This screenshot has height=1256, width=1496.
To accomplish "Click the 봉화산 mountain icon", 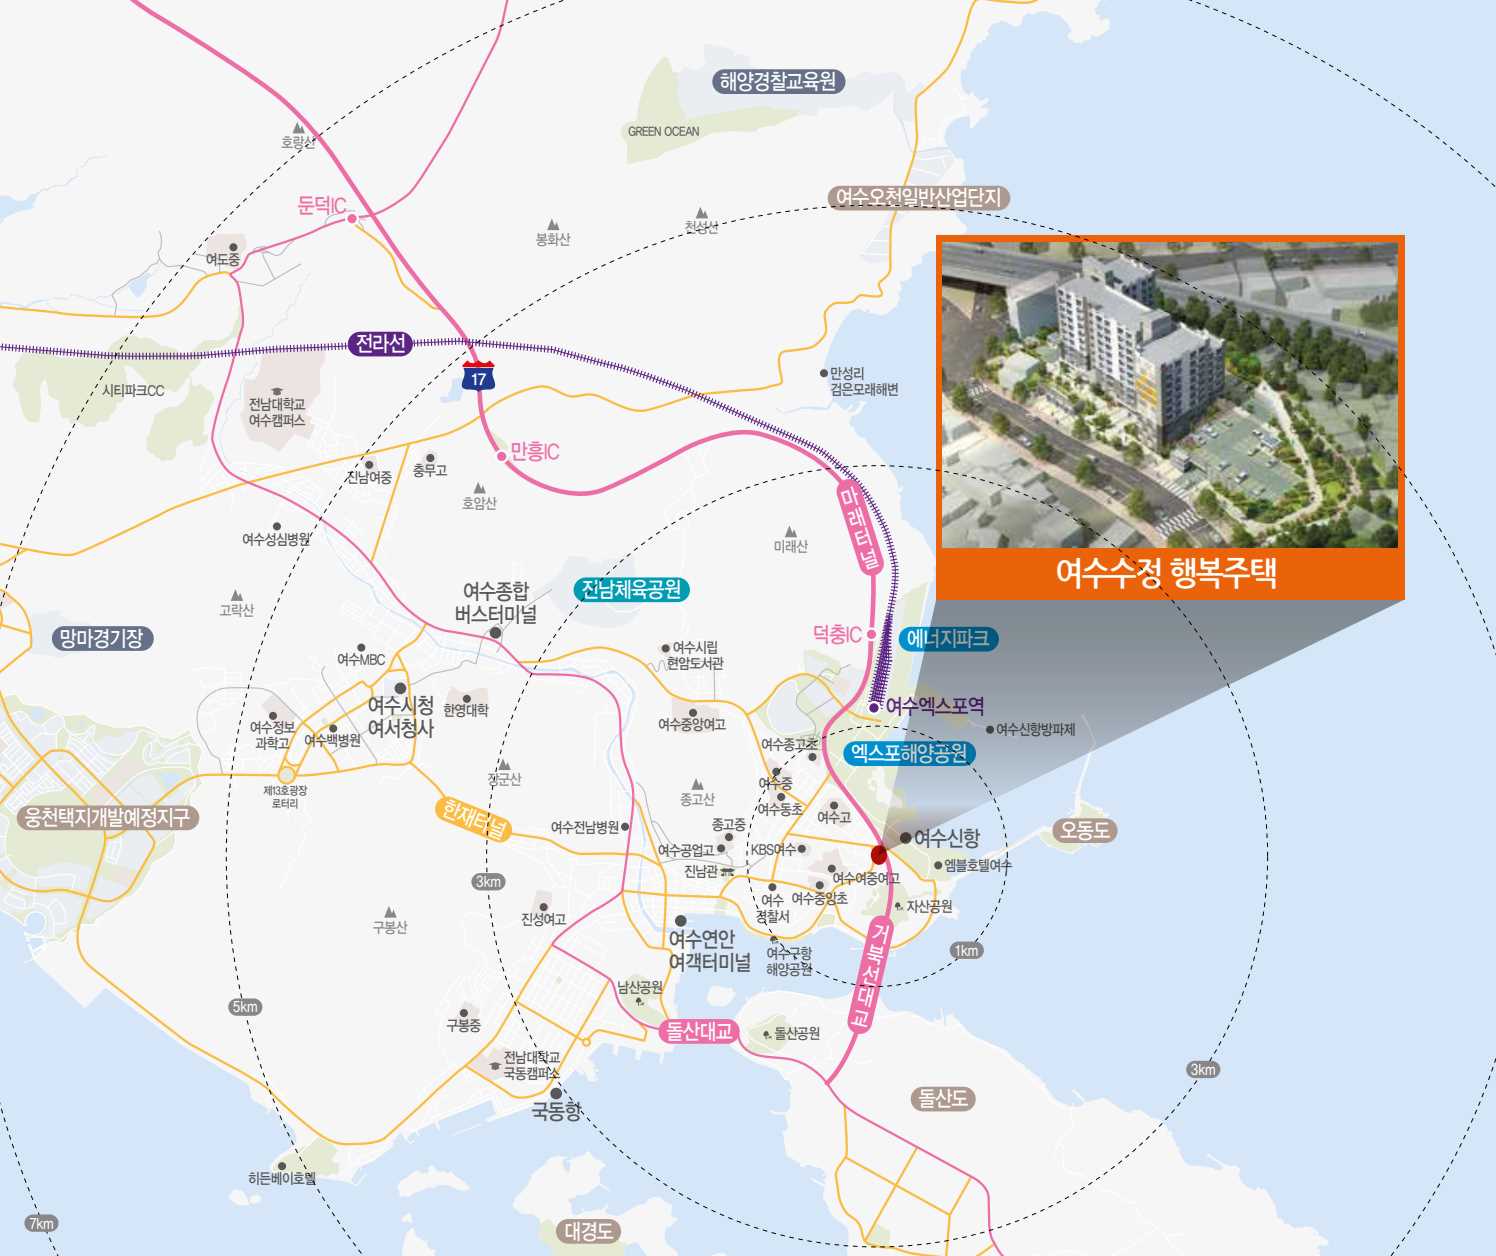I will (553, 226).
